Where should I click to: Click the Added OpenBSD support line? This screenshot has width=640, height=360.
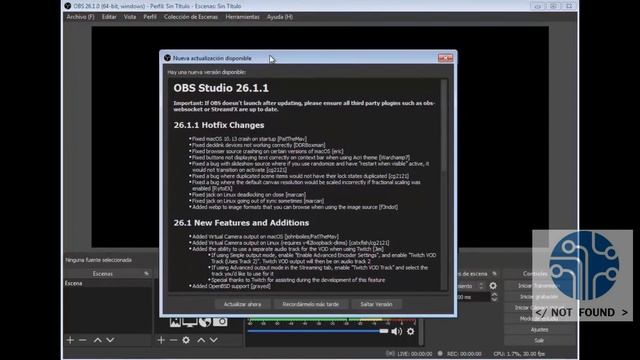coord(231,286)
